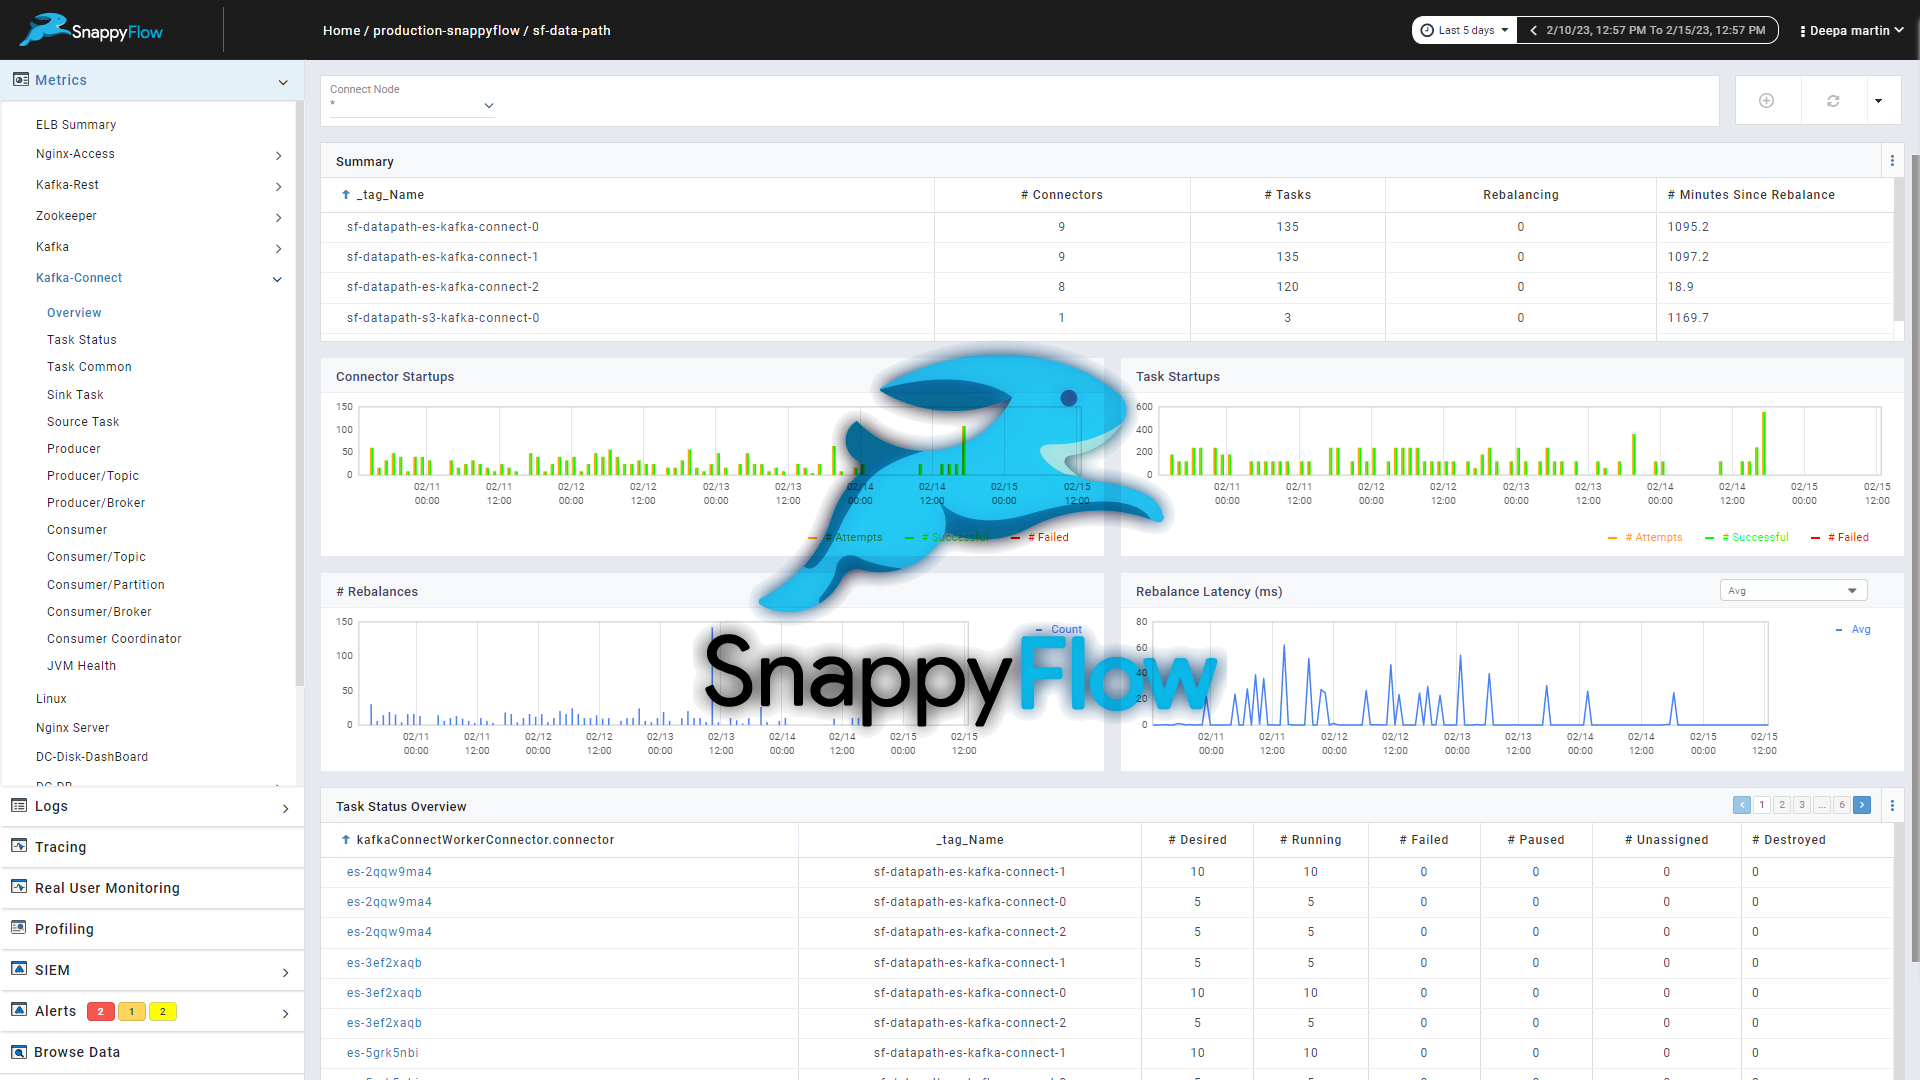The height and width of the screenshot is (1080, 1920).
Task: Click on sf-datapath-es-kafka-connect-0 row
Action: [442, 227]
